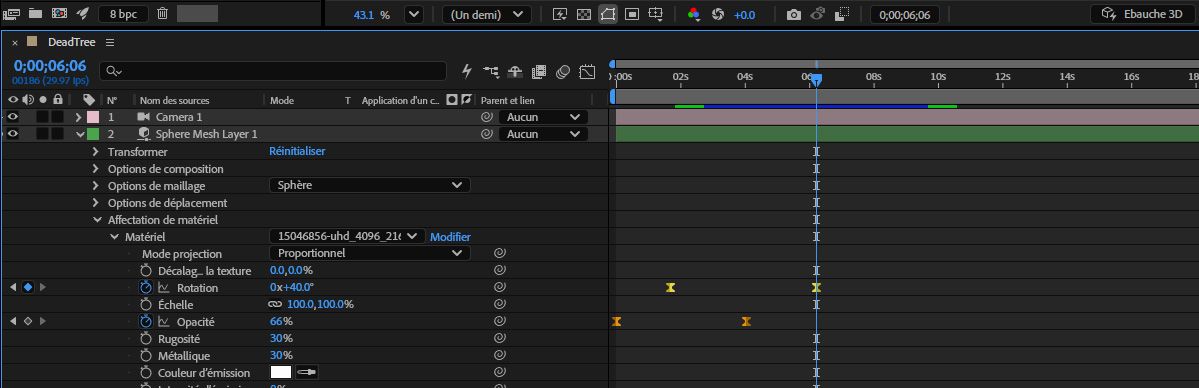Toggle the live update lightning icon in timeline
1199x388 pixels.
pos(467,71)
